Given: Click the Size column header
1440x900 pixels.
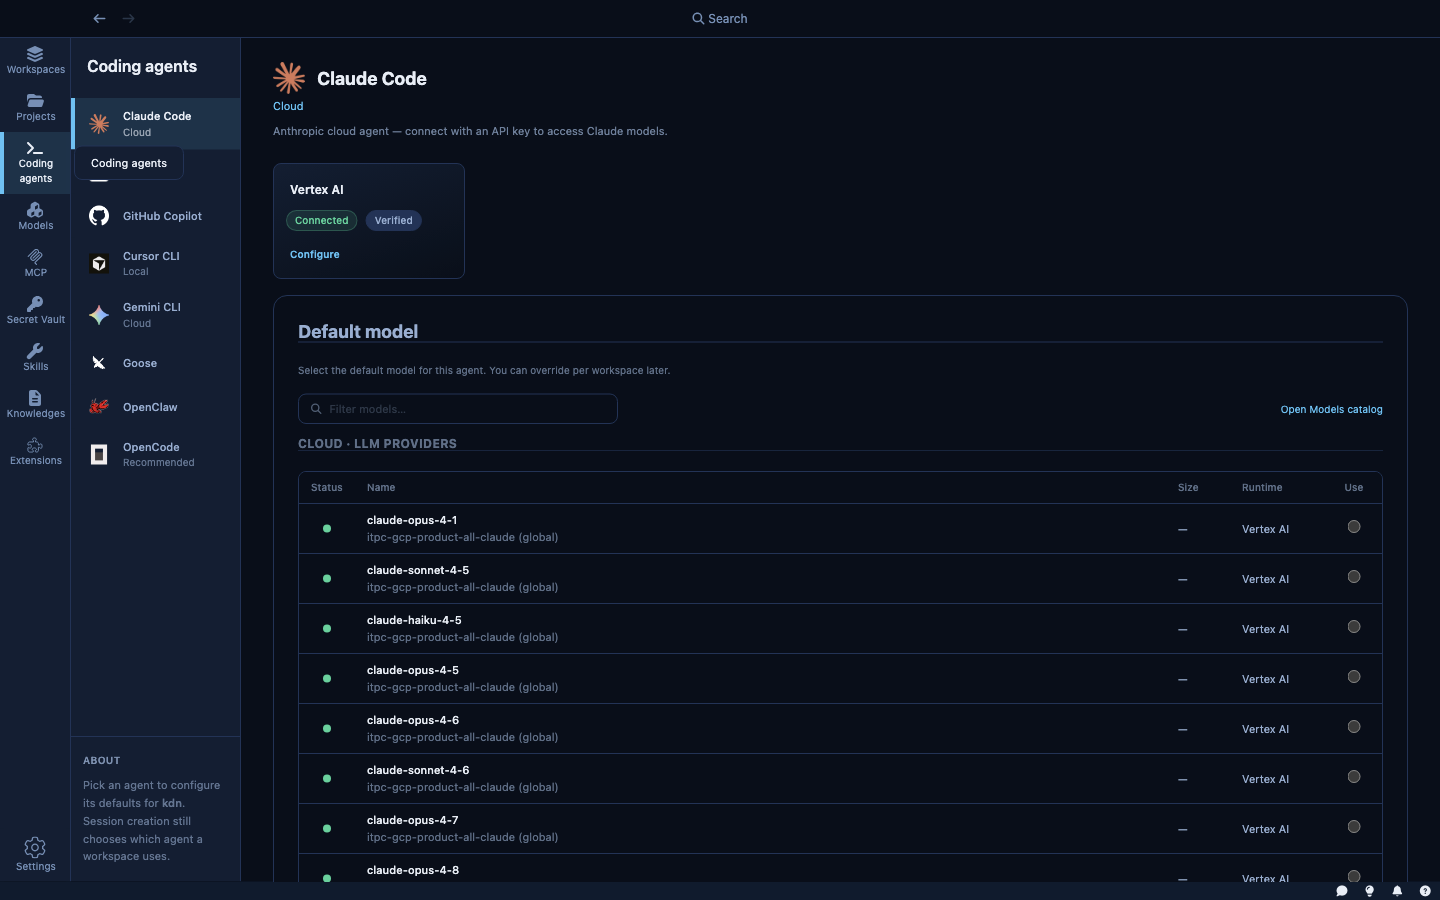Looking at the screenshot, I should [1188, 488].
